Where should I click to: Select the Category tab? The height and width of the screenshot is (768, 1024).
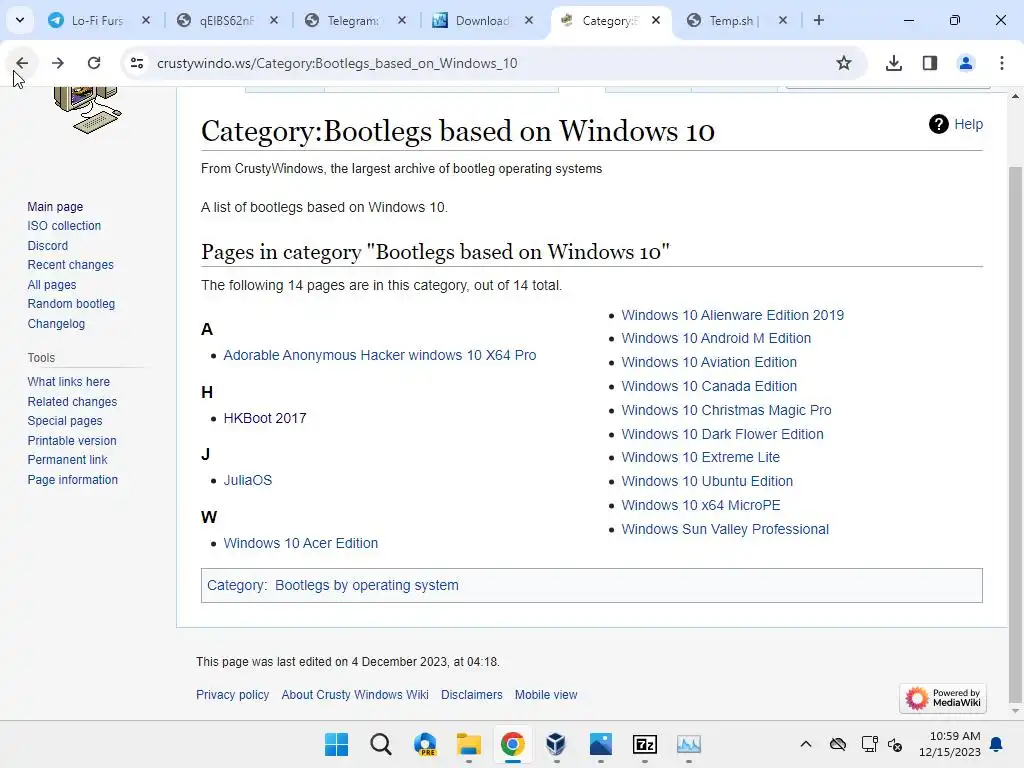(x=610, y=20)
